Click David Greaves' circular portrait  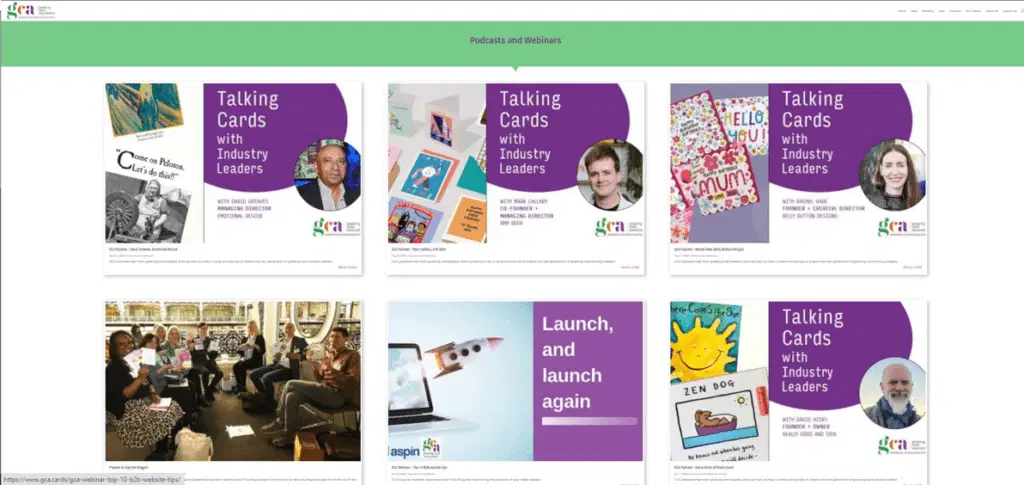pos(327,175)
